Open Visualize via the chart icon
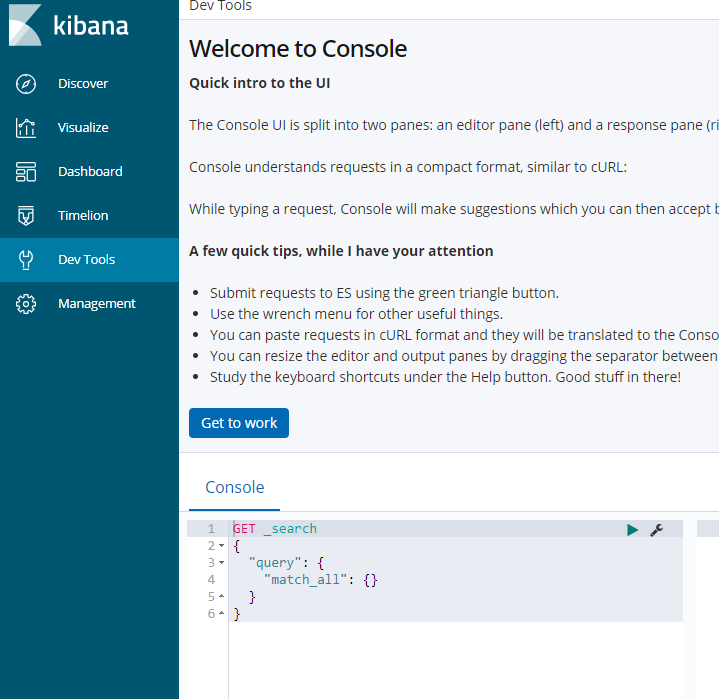The width and height of the screenshot is (719, 699). (27, 128)
